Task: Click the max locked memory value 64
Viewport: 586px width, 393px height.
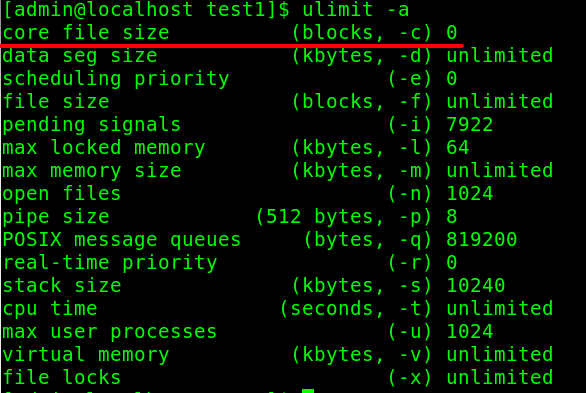Action: point(458,147)
